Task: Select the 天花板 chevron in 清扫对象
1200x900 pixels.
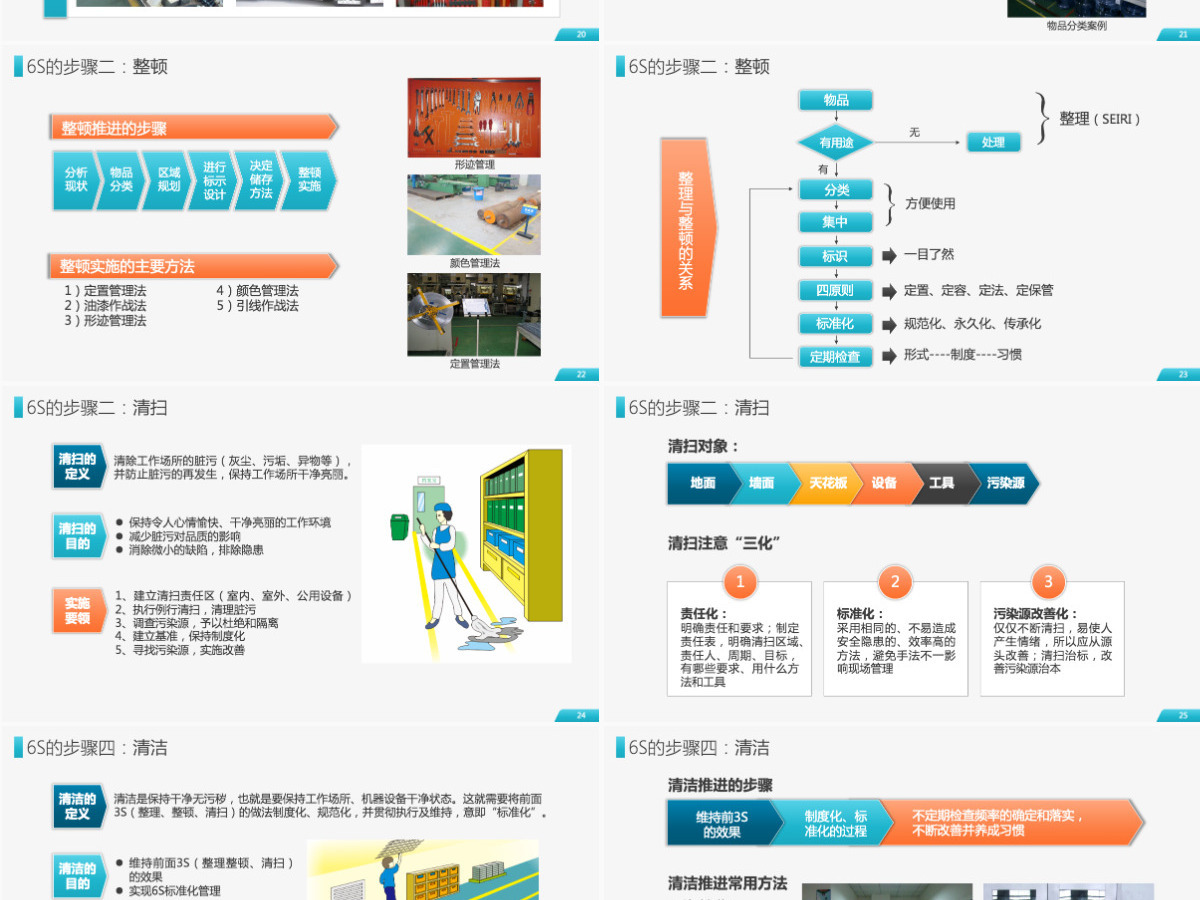Action: (x=826, y=483)
